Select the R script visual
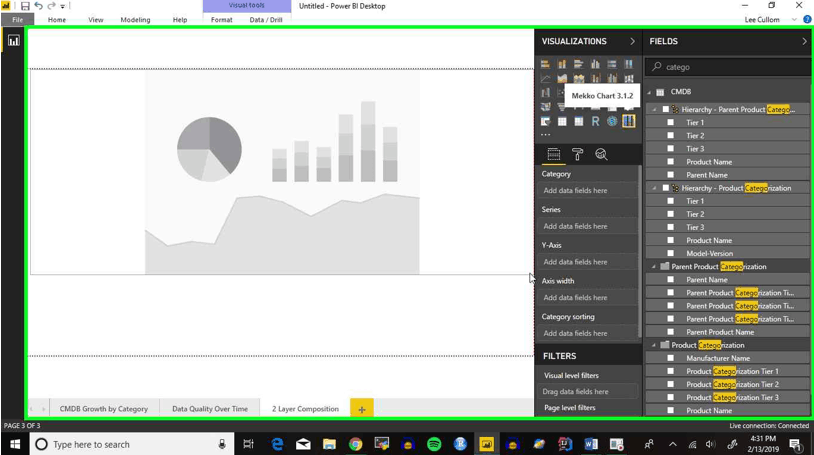 (x=595, y=122)
